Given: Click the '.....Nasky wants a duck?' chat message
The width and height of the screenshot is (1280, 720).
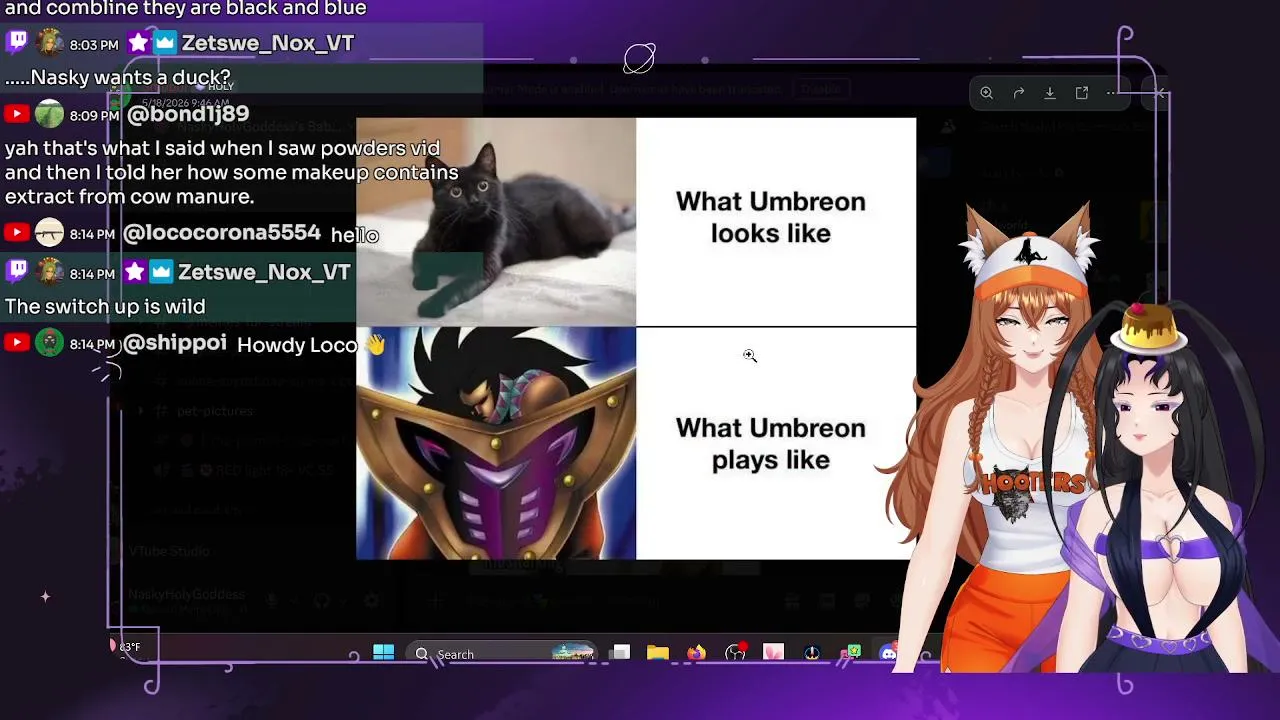Looking at the screenshot, I should [x=118, y=77].
